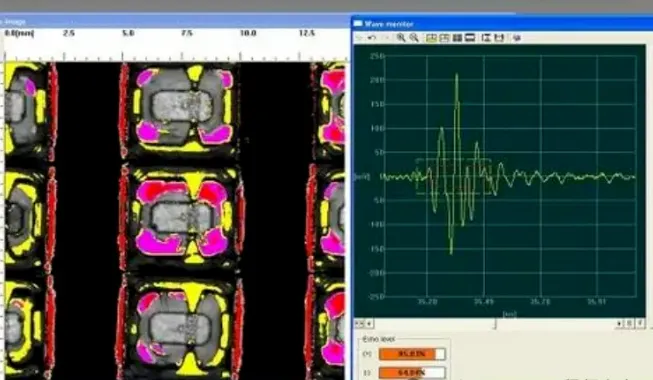Click the Image window title bar
Viewport: 653px width, 380px height.
175,21
